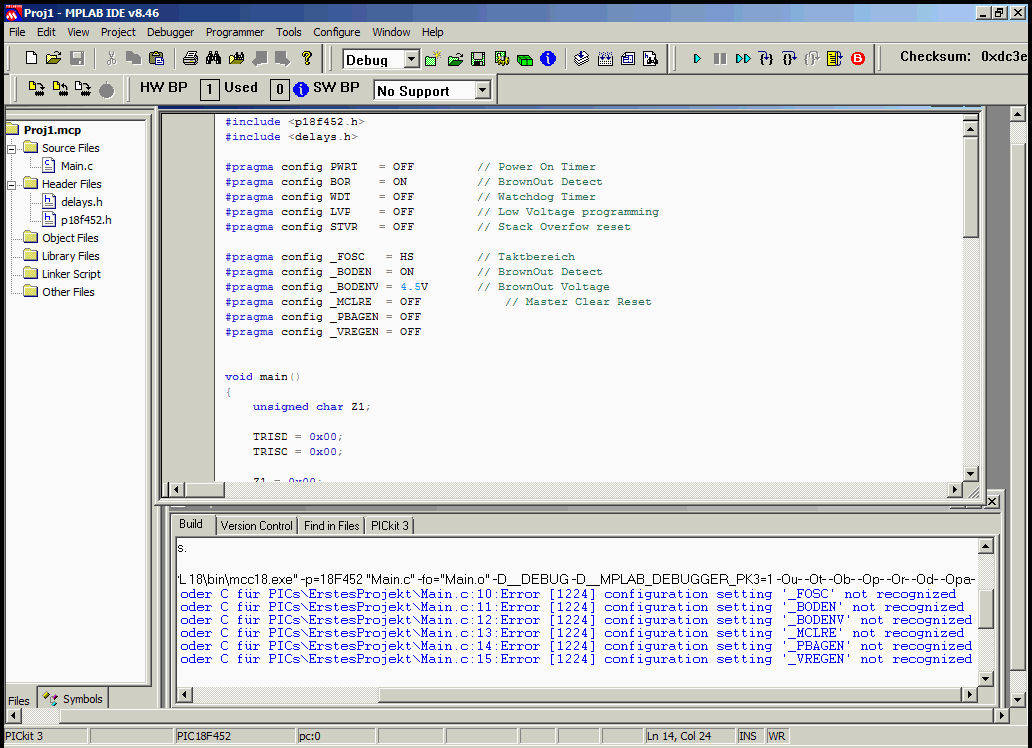Select delays.h in the project tree

point(82,202)
